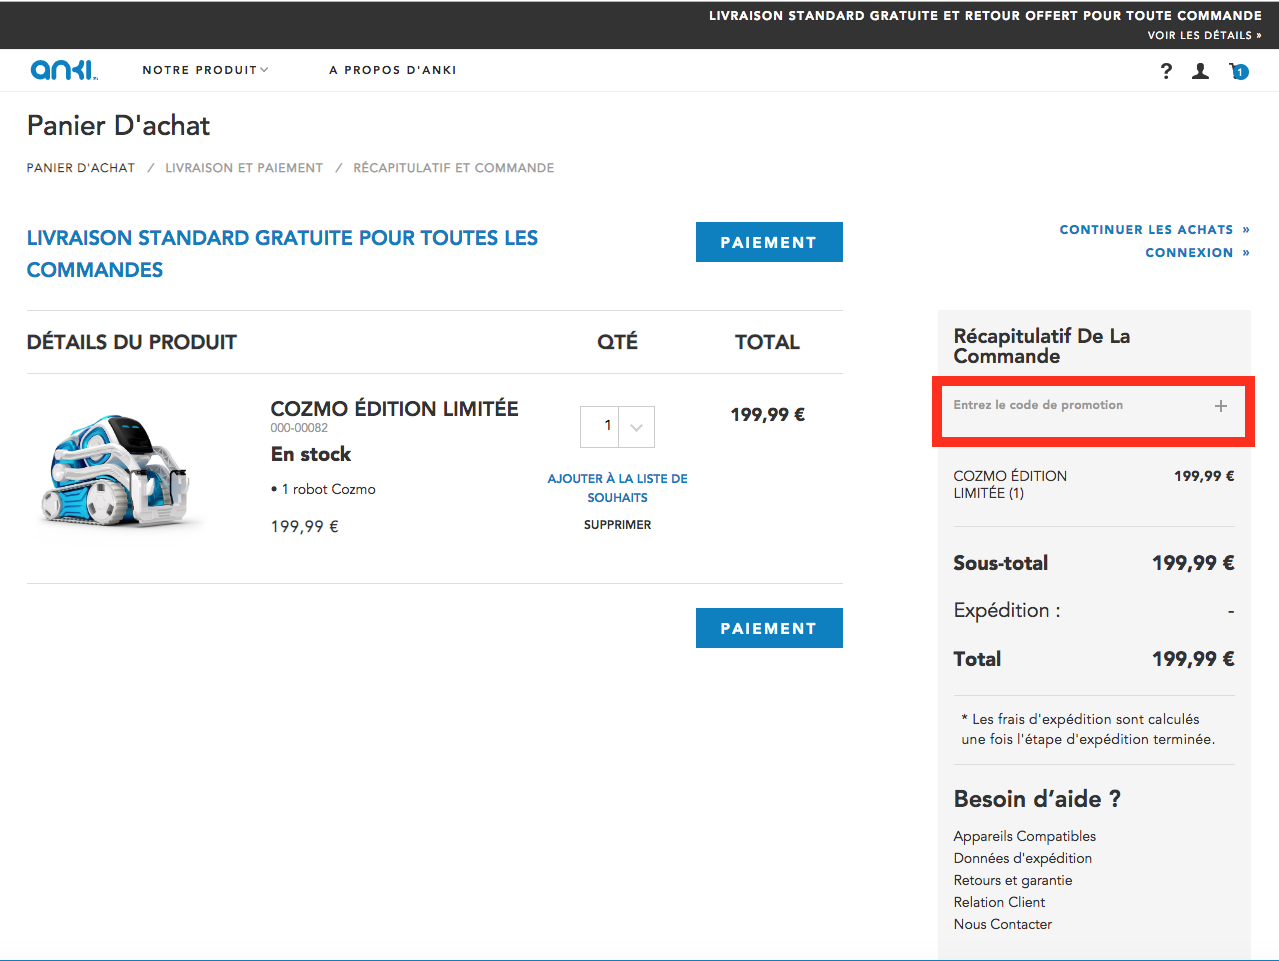Click the '1 robot Cozmo' bullet text
Screen dimensions: 1279x961
coord(323,489)
